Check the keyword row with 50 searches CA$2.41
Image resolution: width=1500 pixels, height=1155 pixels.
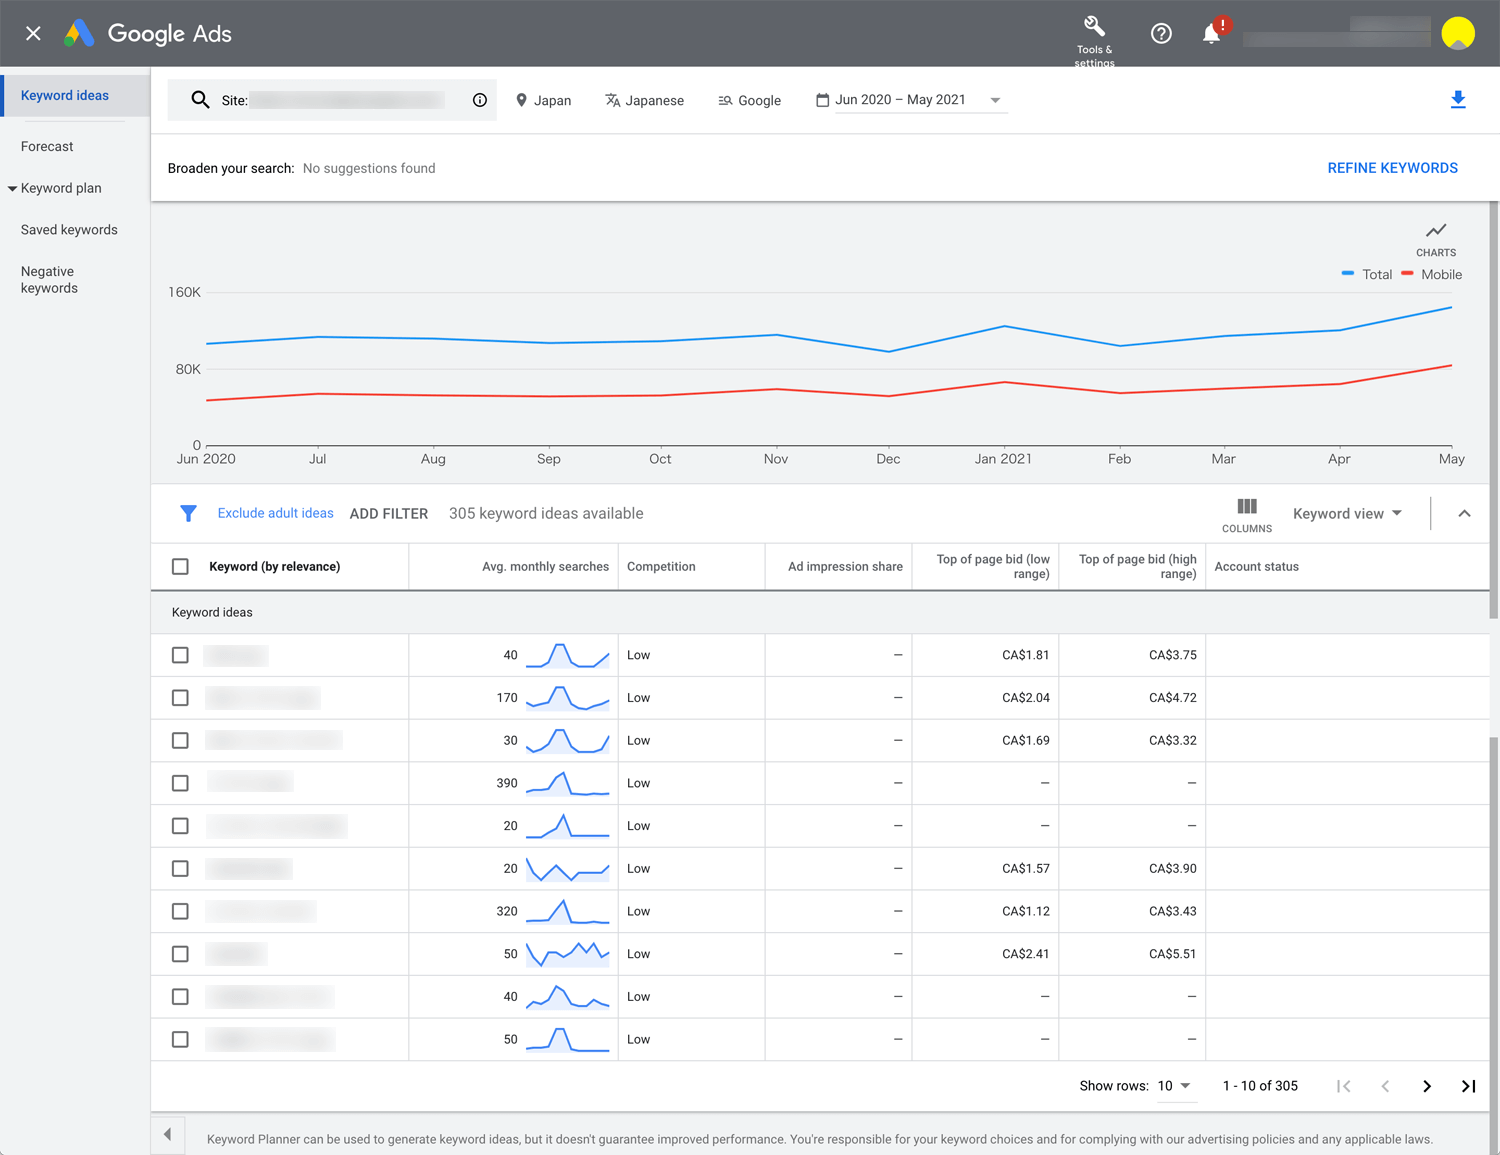(x=180, y=954)
